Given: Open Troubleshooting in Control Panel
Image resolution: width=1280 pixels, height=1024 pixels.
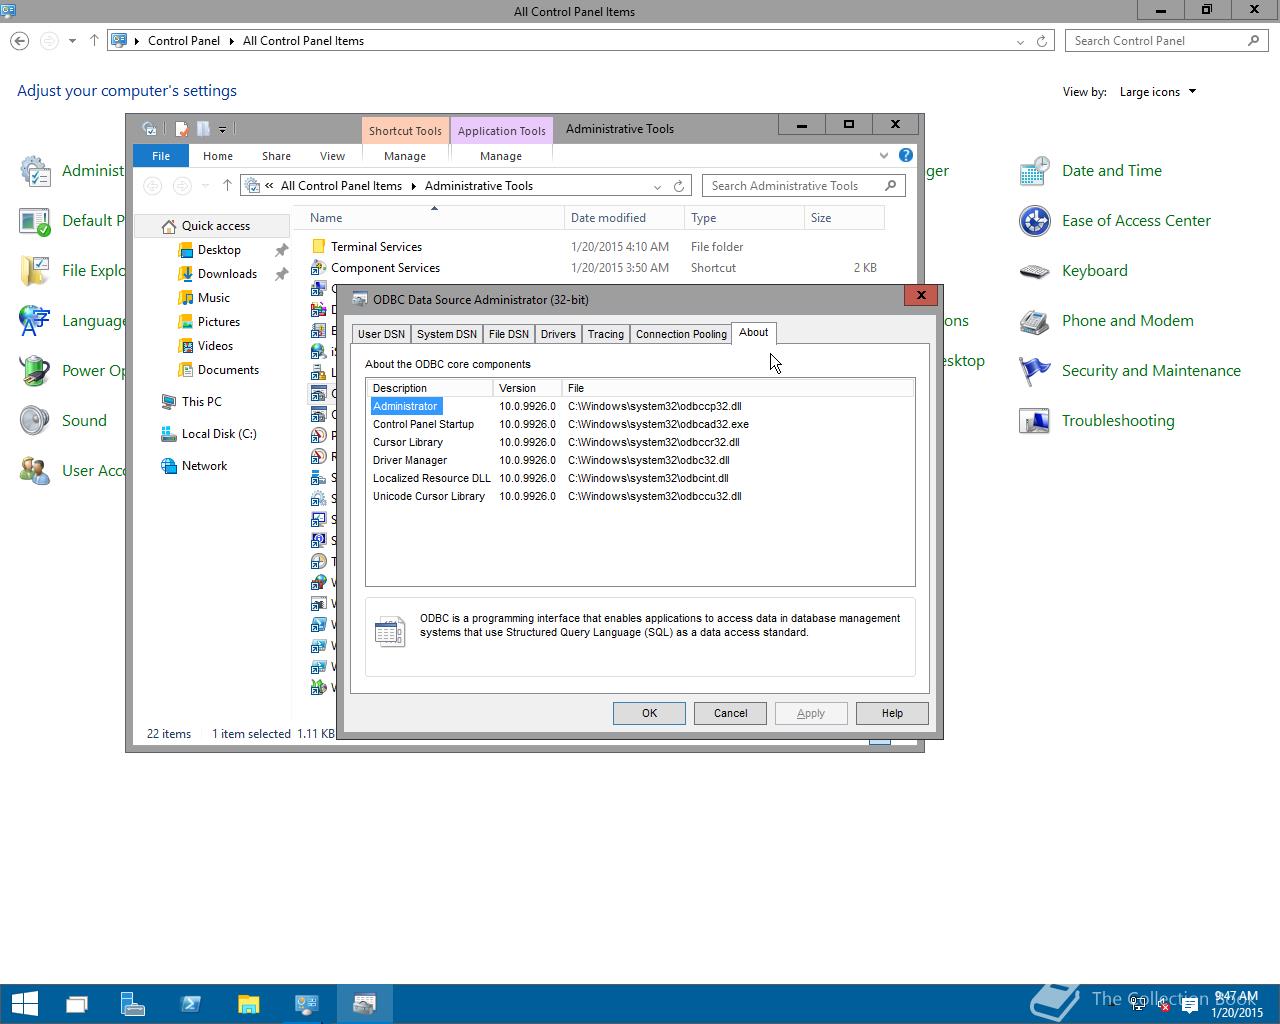Looking at the screenshot, I should point(1118,421).
